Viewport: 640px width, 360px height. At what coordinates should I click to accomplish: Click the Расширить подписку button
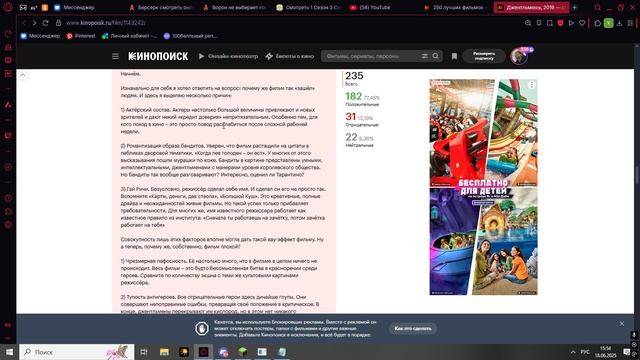484,56
